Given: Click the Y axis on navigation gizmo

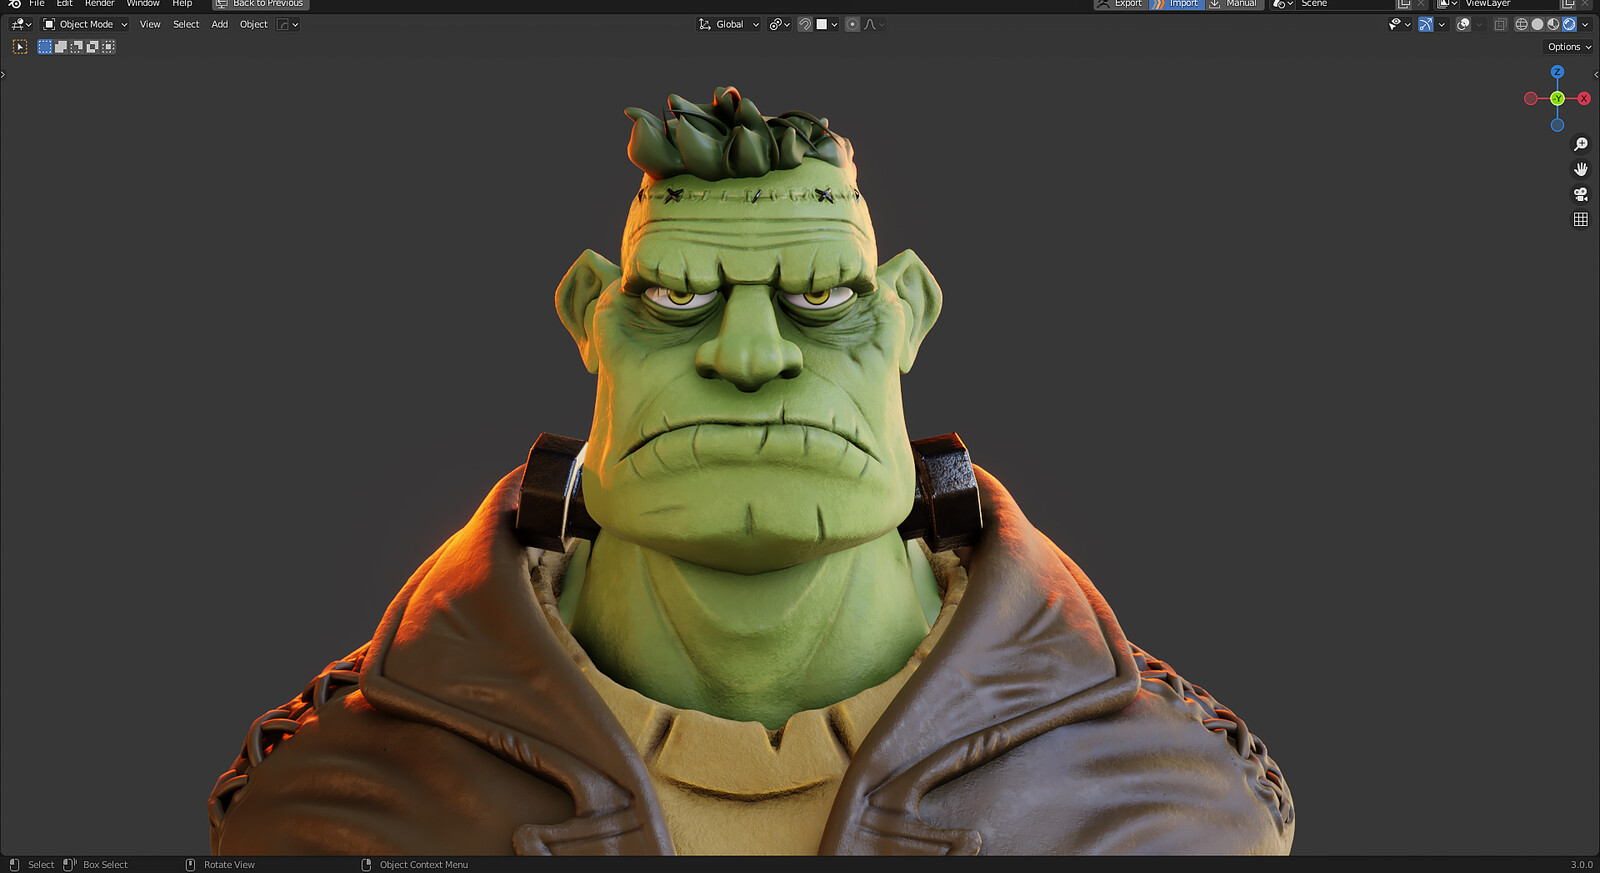Looking at the screenshot, I should point(1557,98).
